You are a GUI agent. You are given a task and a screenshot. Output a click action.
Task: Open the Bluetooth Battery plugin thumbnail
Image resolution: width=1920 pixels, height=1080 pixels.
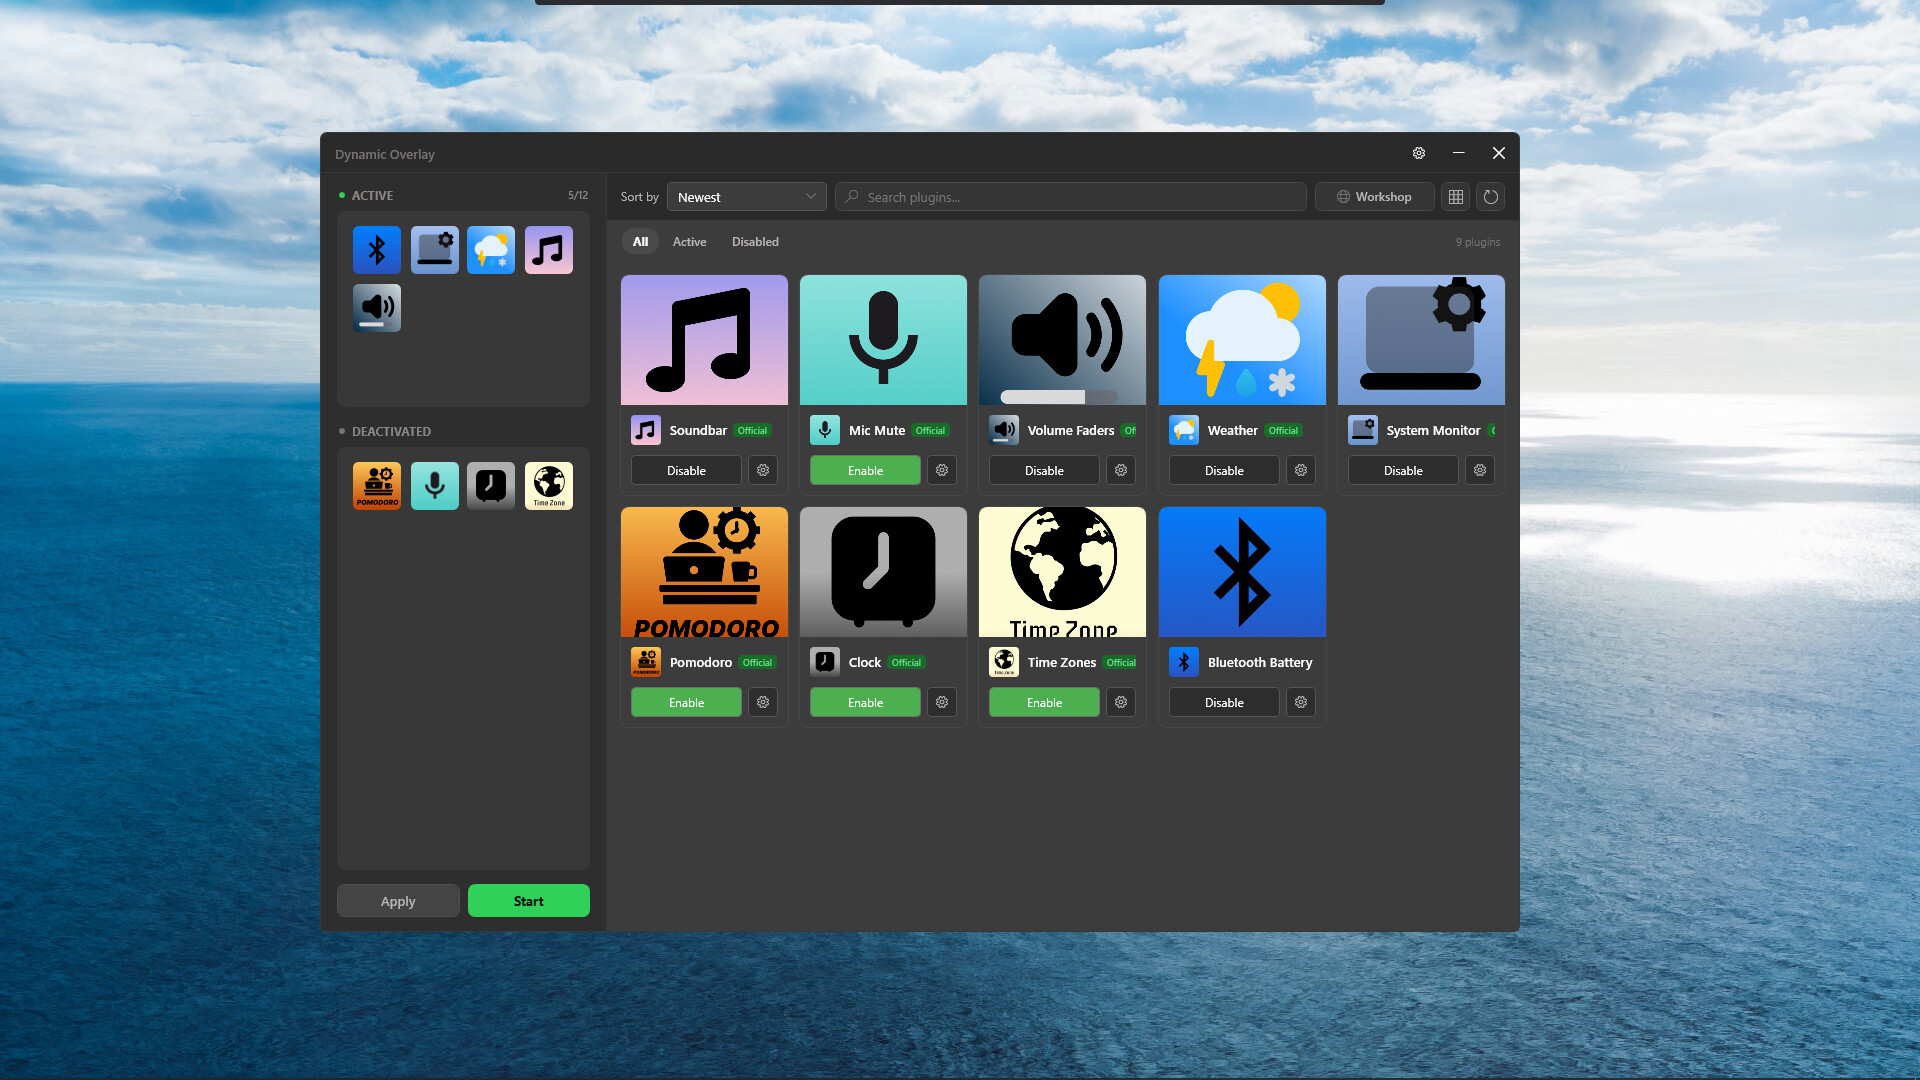pyautogui.click(x=1242, y=572)
